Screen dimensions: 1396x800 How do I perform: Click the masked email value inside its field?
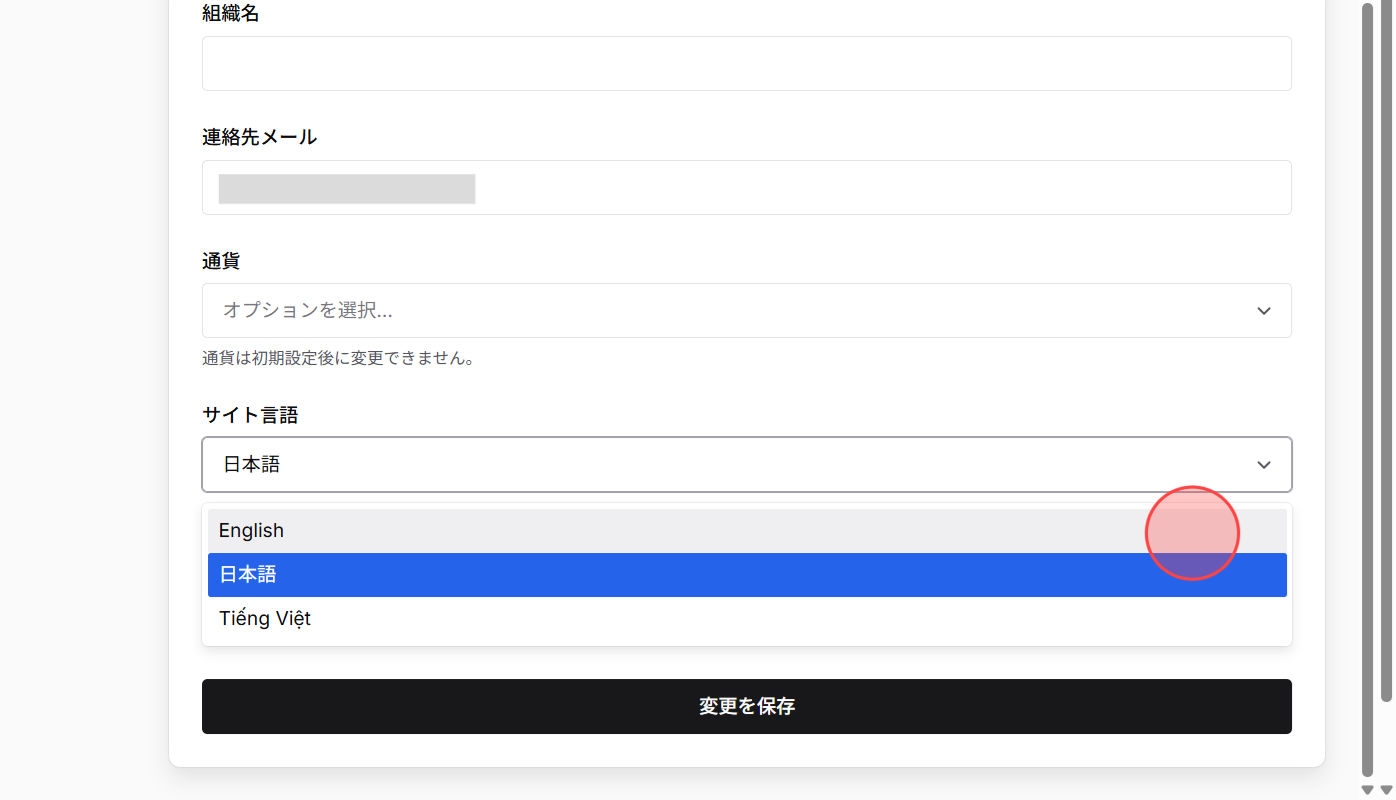(x=346, y=188)
